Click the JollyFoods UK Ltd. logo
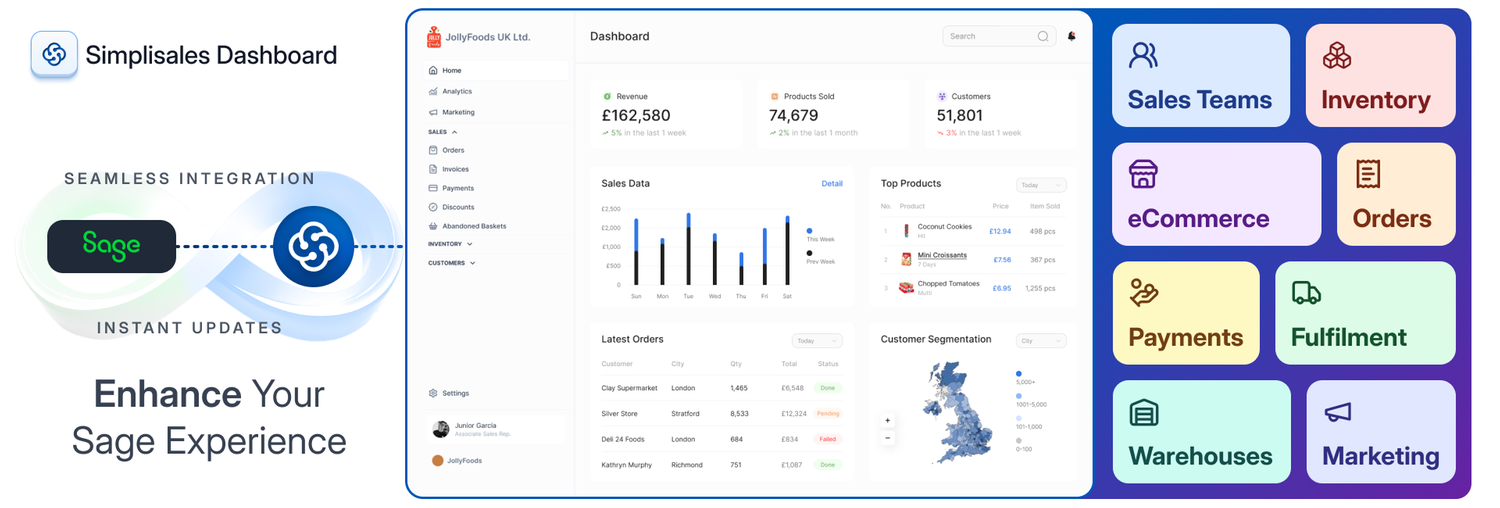The height and width of the screenshot is (508, 1500). (434, 36)
